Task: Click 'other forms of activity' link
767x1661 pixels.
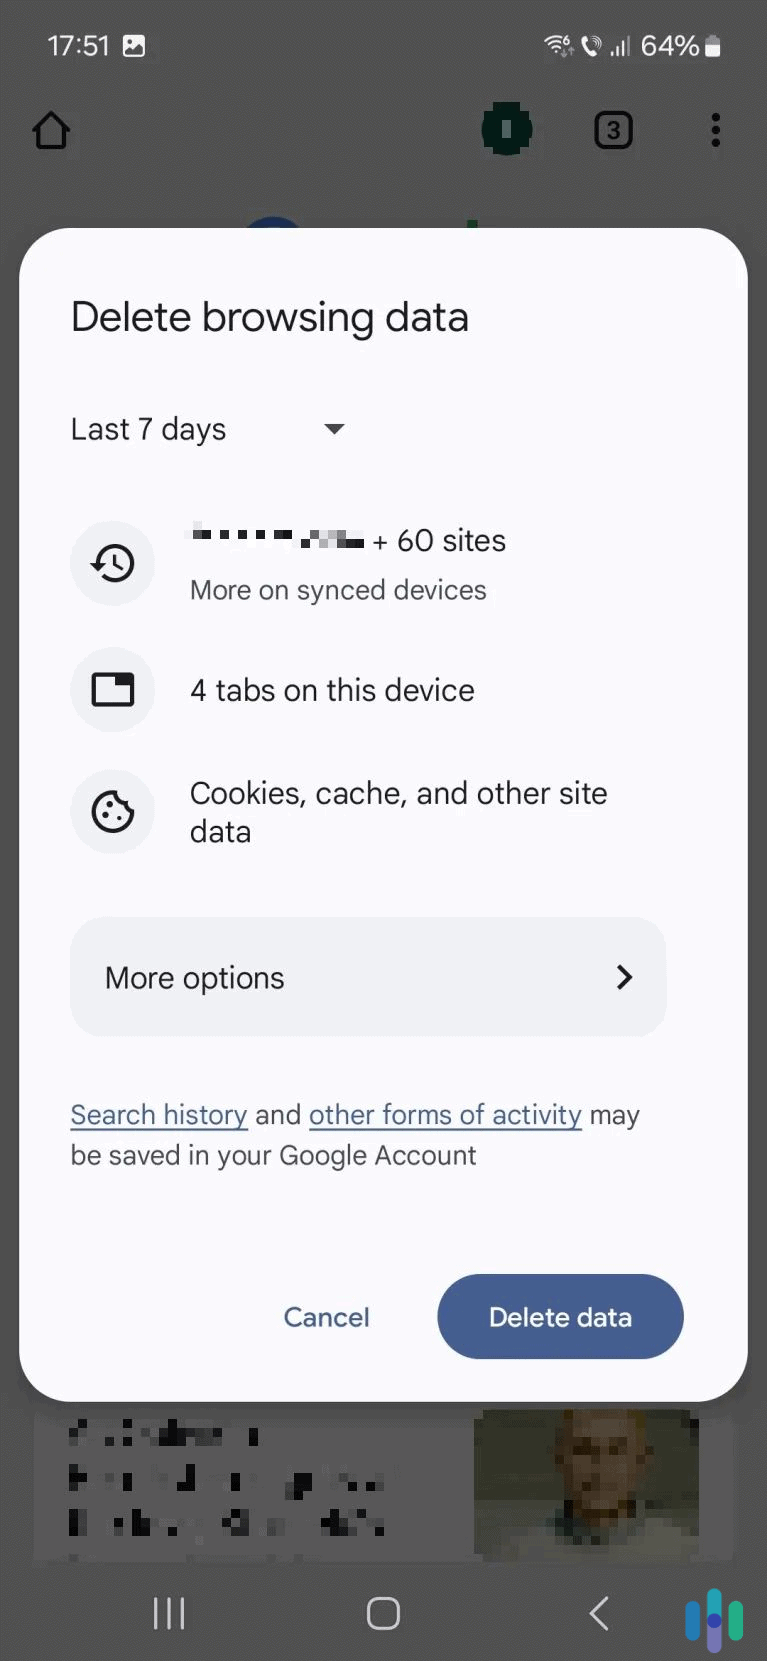Action: 444,1114
